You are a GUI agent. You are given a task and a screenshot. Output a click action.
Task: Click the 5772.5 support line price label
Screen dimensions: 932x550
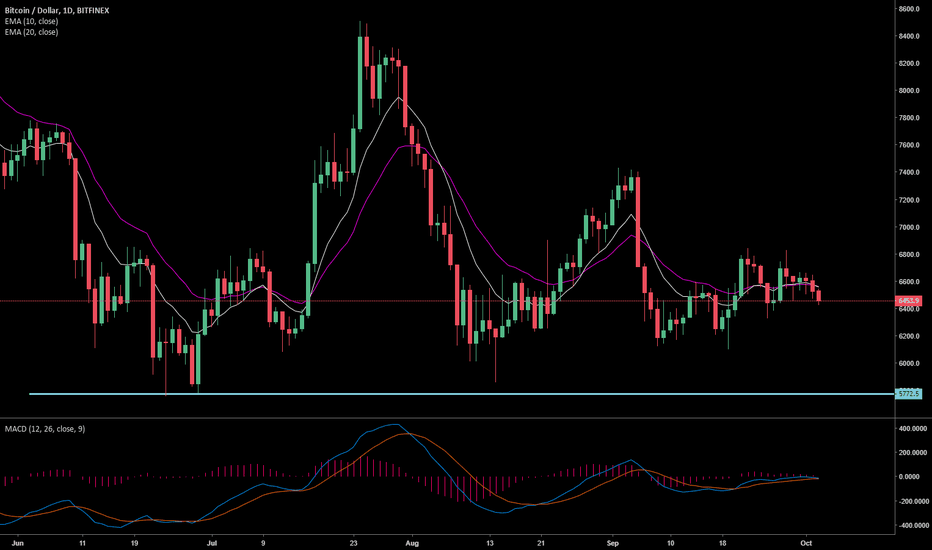coord(909,394)
